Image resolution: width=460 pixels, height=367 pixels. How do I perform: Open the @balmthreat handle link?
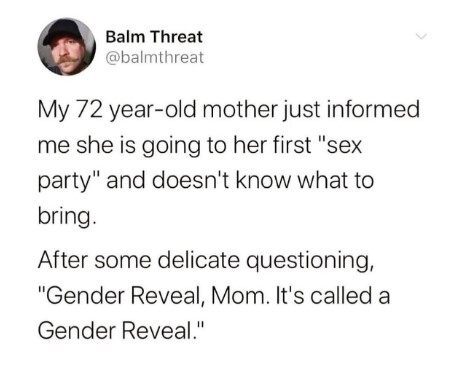point(155,57)
